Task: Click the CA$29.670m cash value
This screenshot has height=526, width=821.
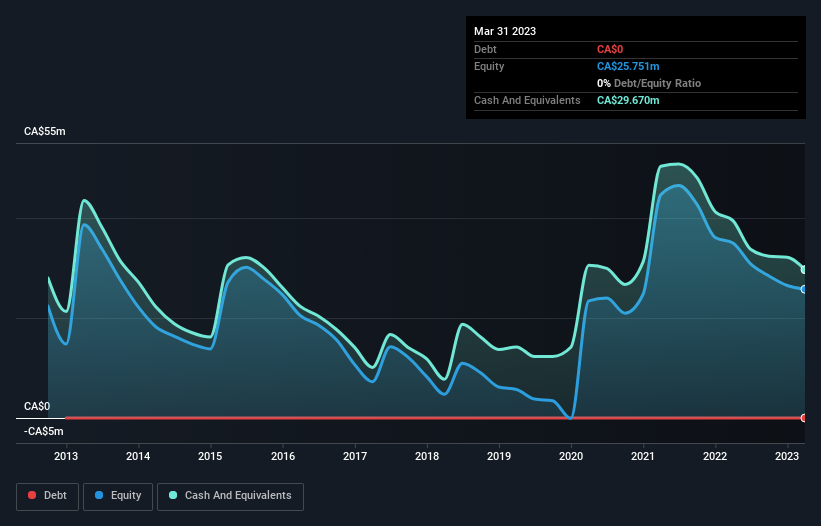Action: [628, 100]
